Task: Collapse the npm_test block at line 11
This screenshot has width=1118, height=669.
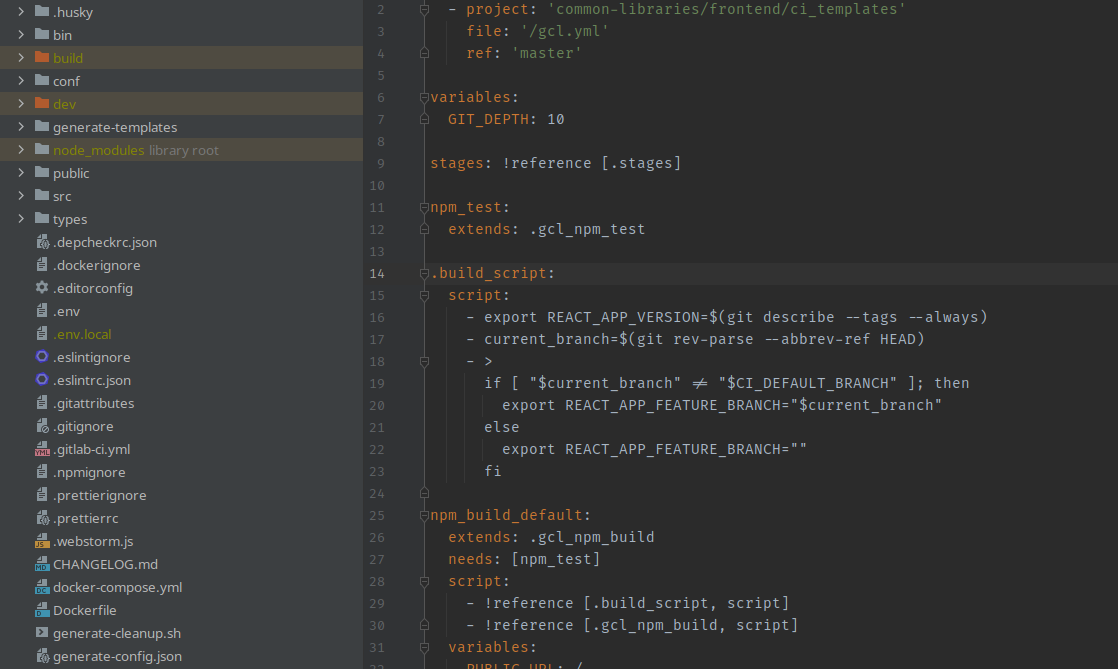Action: 424,208
